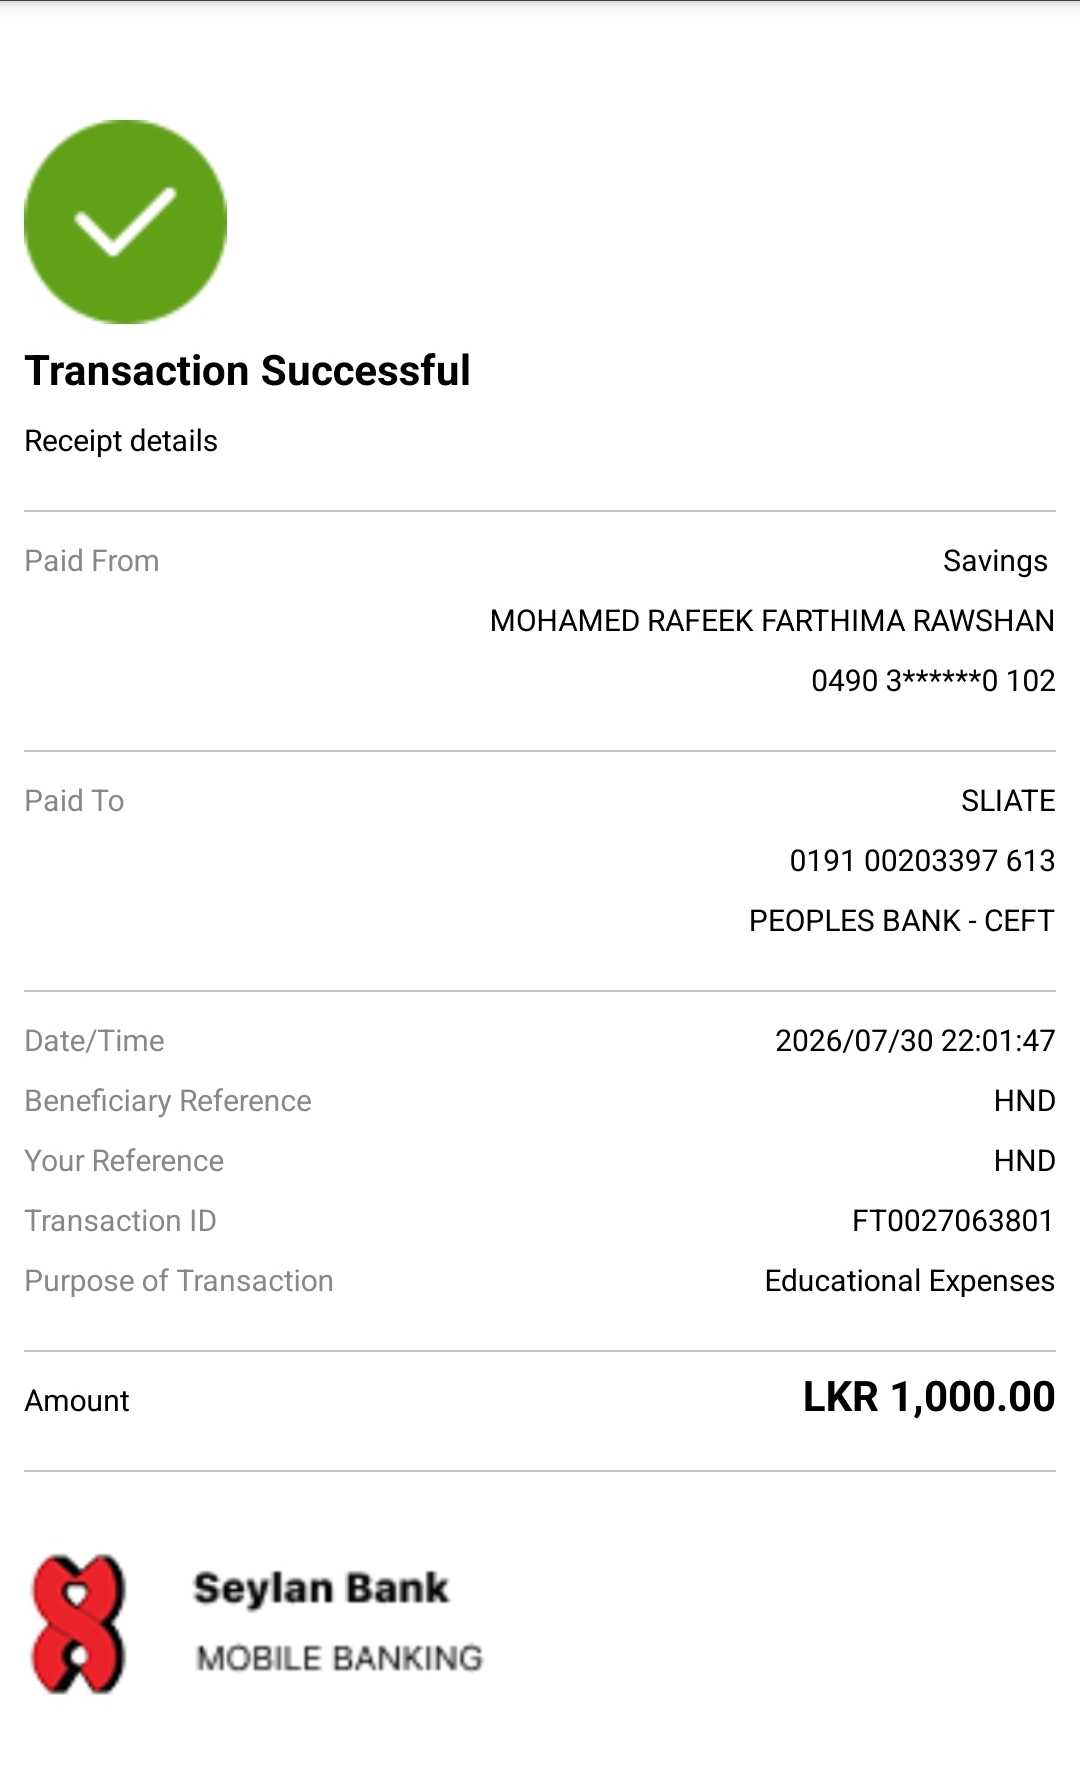Select the Seylan Bank name text

click(321, 1589)
